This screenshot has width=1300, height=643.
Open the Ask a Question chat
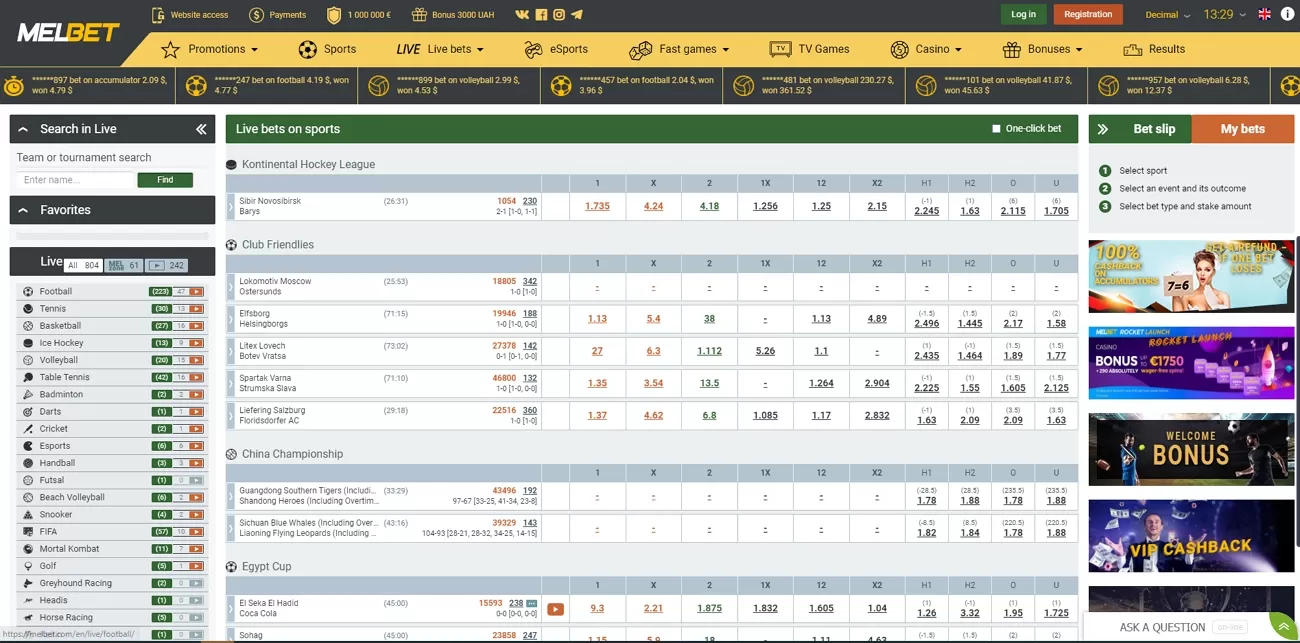(x=1163, y=627)
